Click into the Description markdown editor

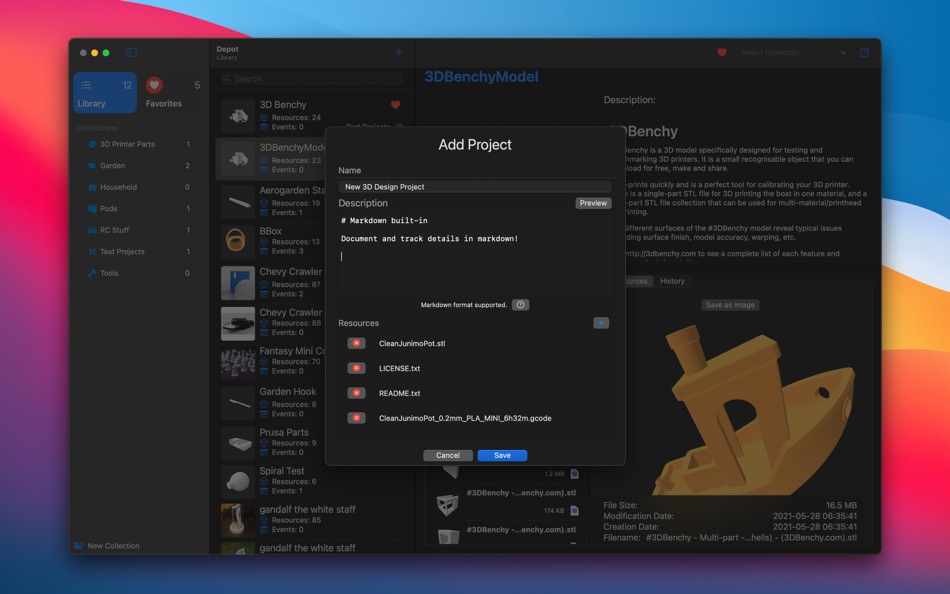(475, 253)
